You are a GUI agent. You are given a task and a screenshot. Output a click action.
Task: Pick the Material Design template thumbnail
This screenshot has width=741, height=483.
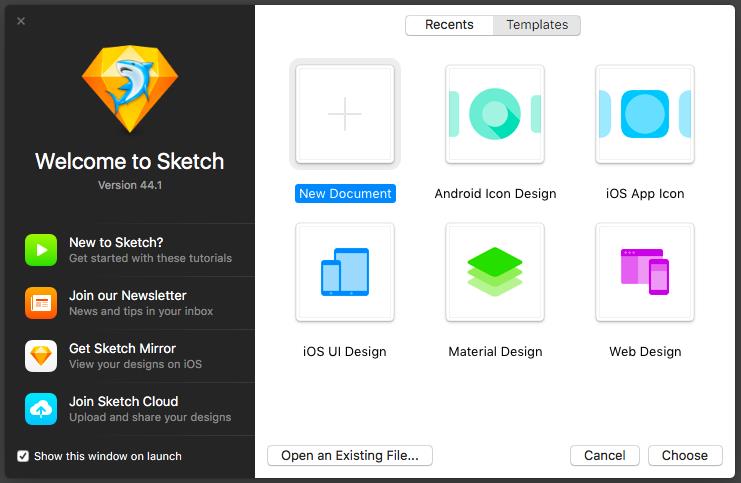click(495, 272)
